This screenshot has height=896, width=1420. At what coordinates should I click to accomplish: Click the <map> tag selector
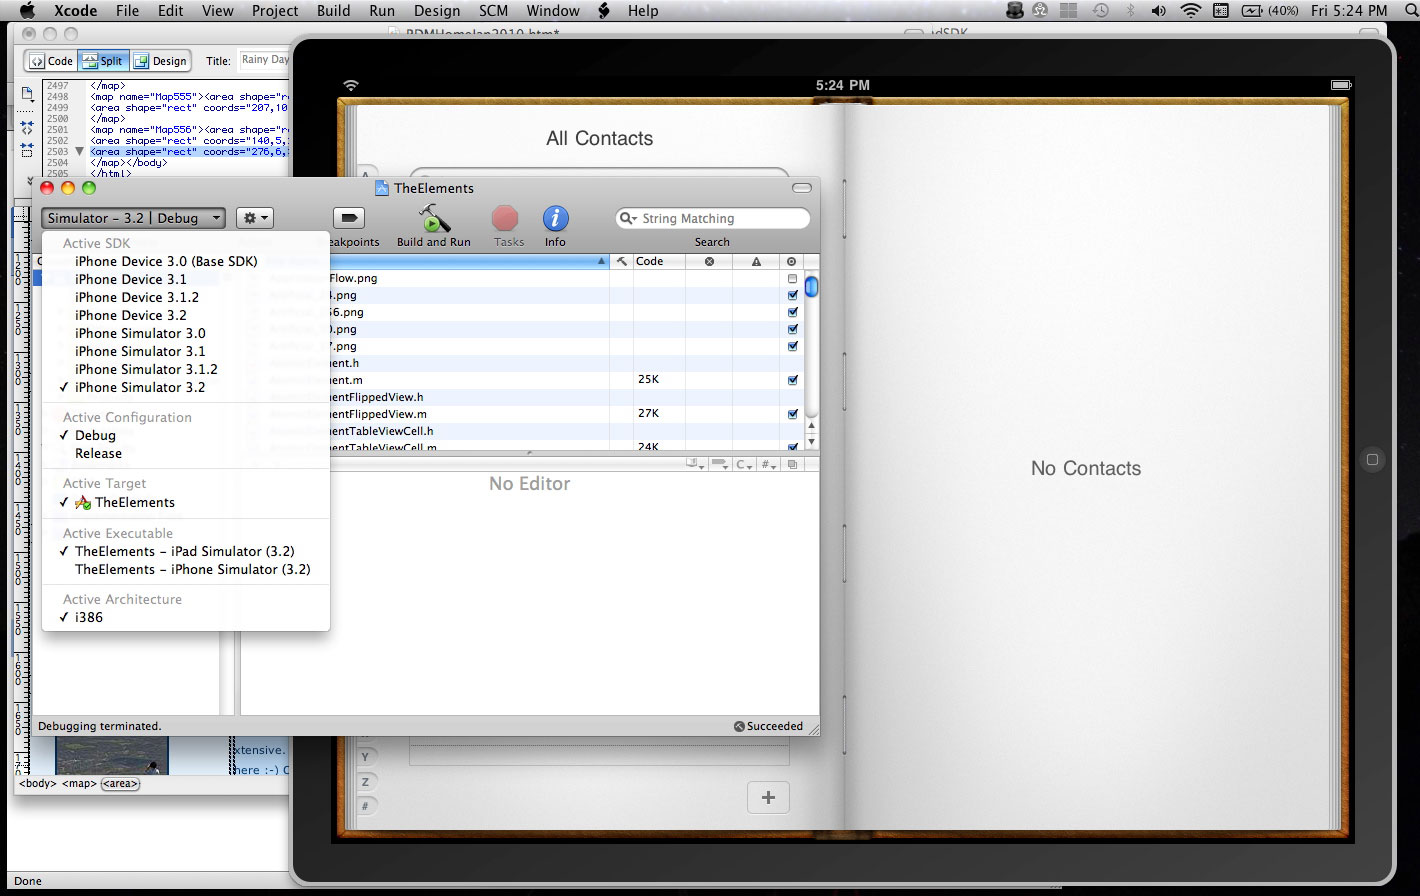[79, 784]
